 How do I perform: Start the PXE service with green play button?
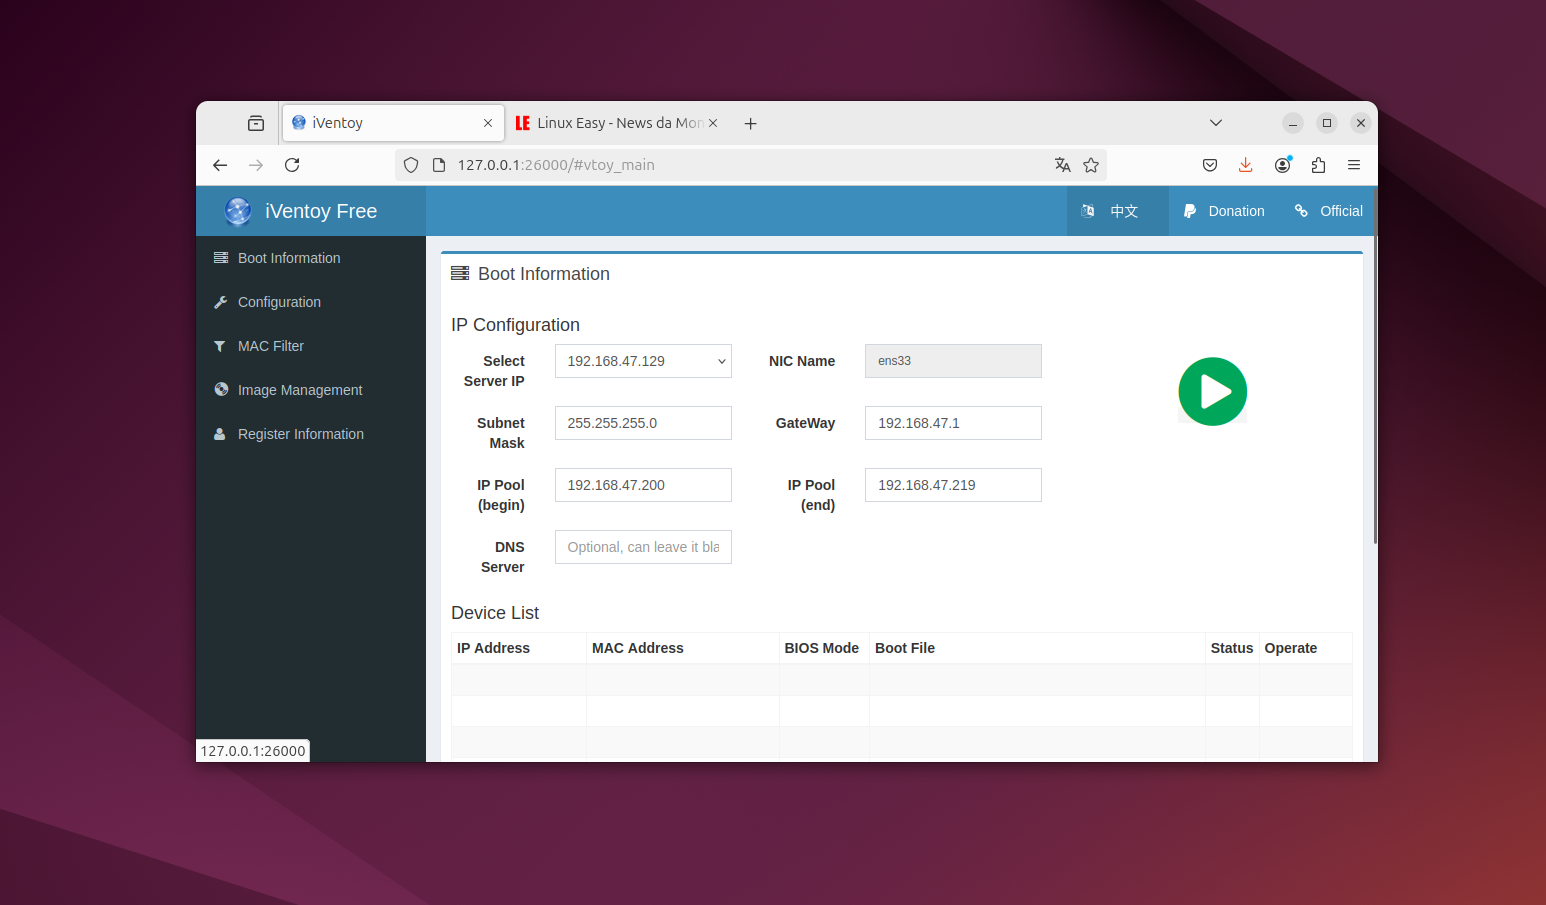point(1212,392)
